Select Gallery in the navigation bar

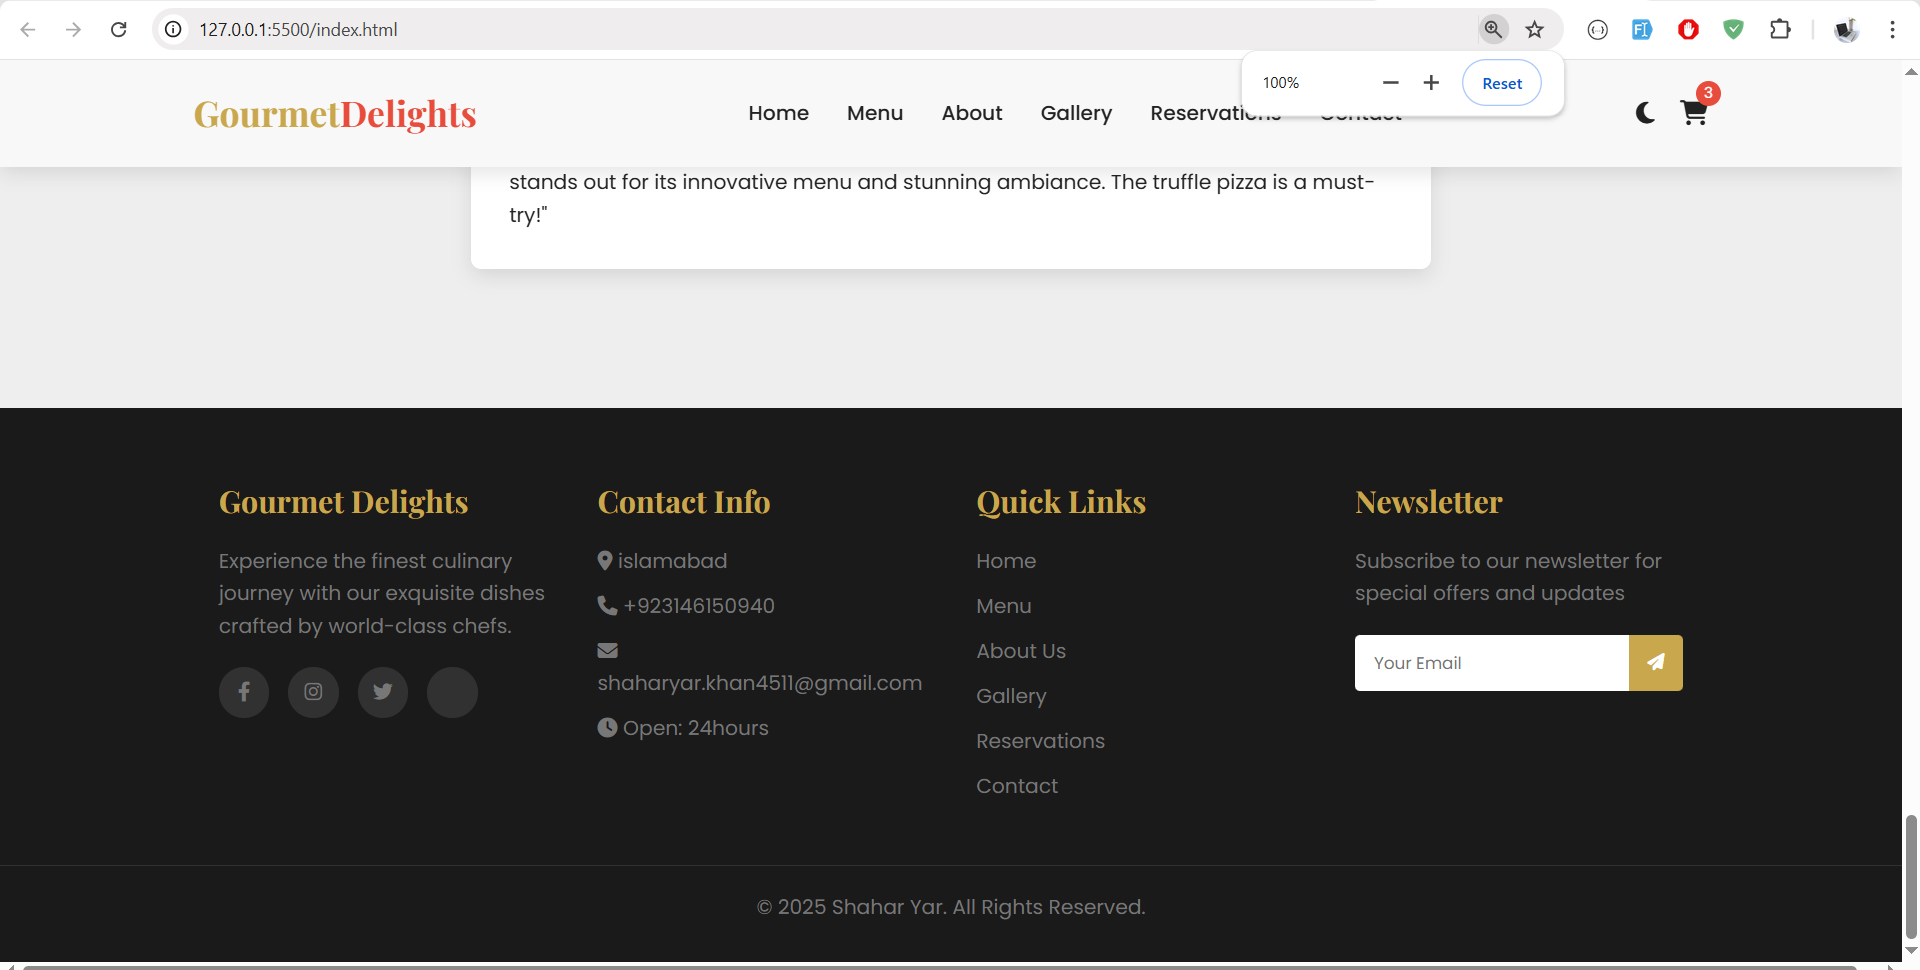click(1076, 113)
